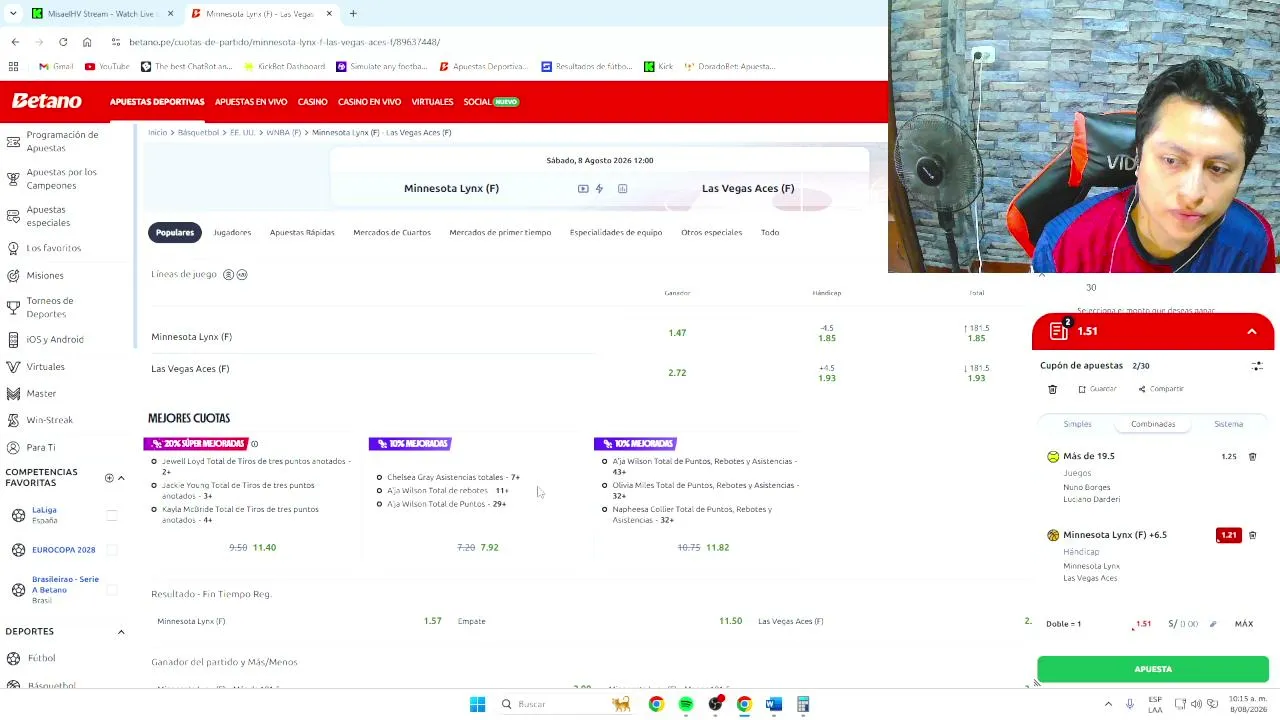Edit the stake with the pencil icon

(1212, 624)
